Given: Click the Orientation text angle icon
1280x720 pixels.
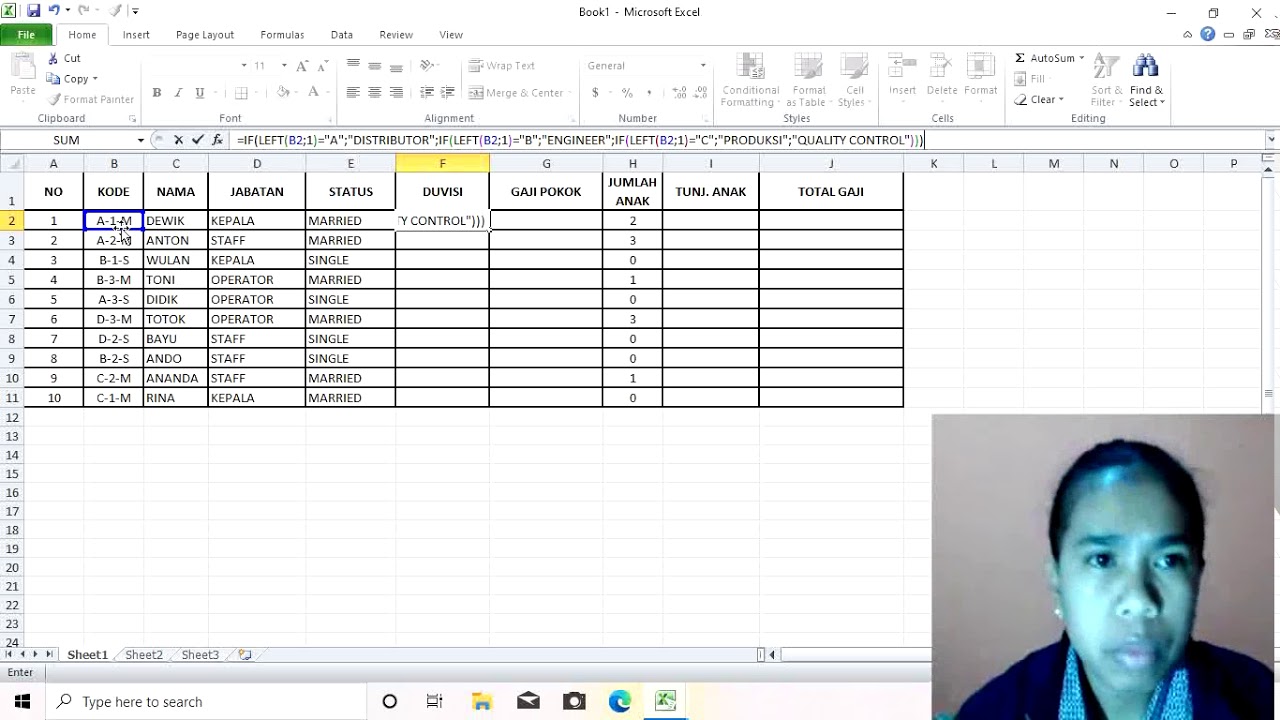Looking at the screenshot, I should click(x=427, y=66).
